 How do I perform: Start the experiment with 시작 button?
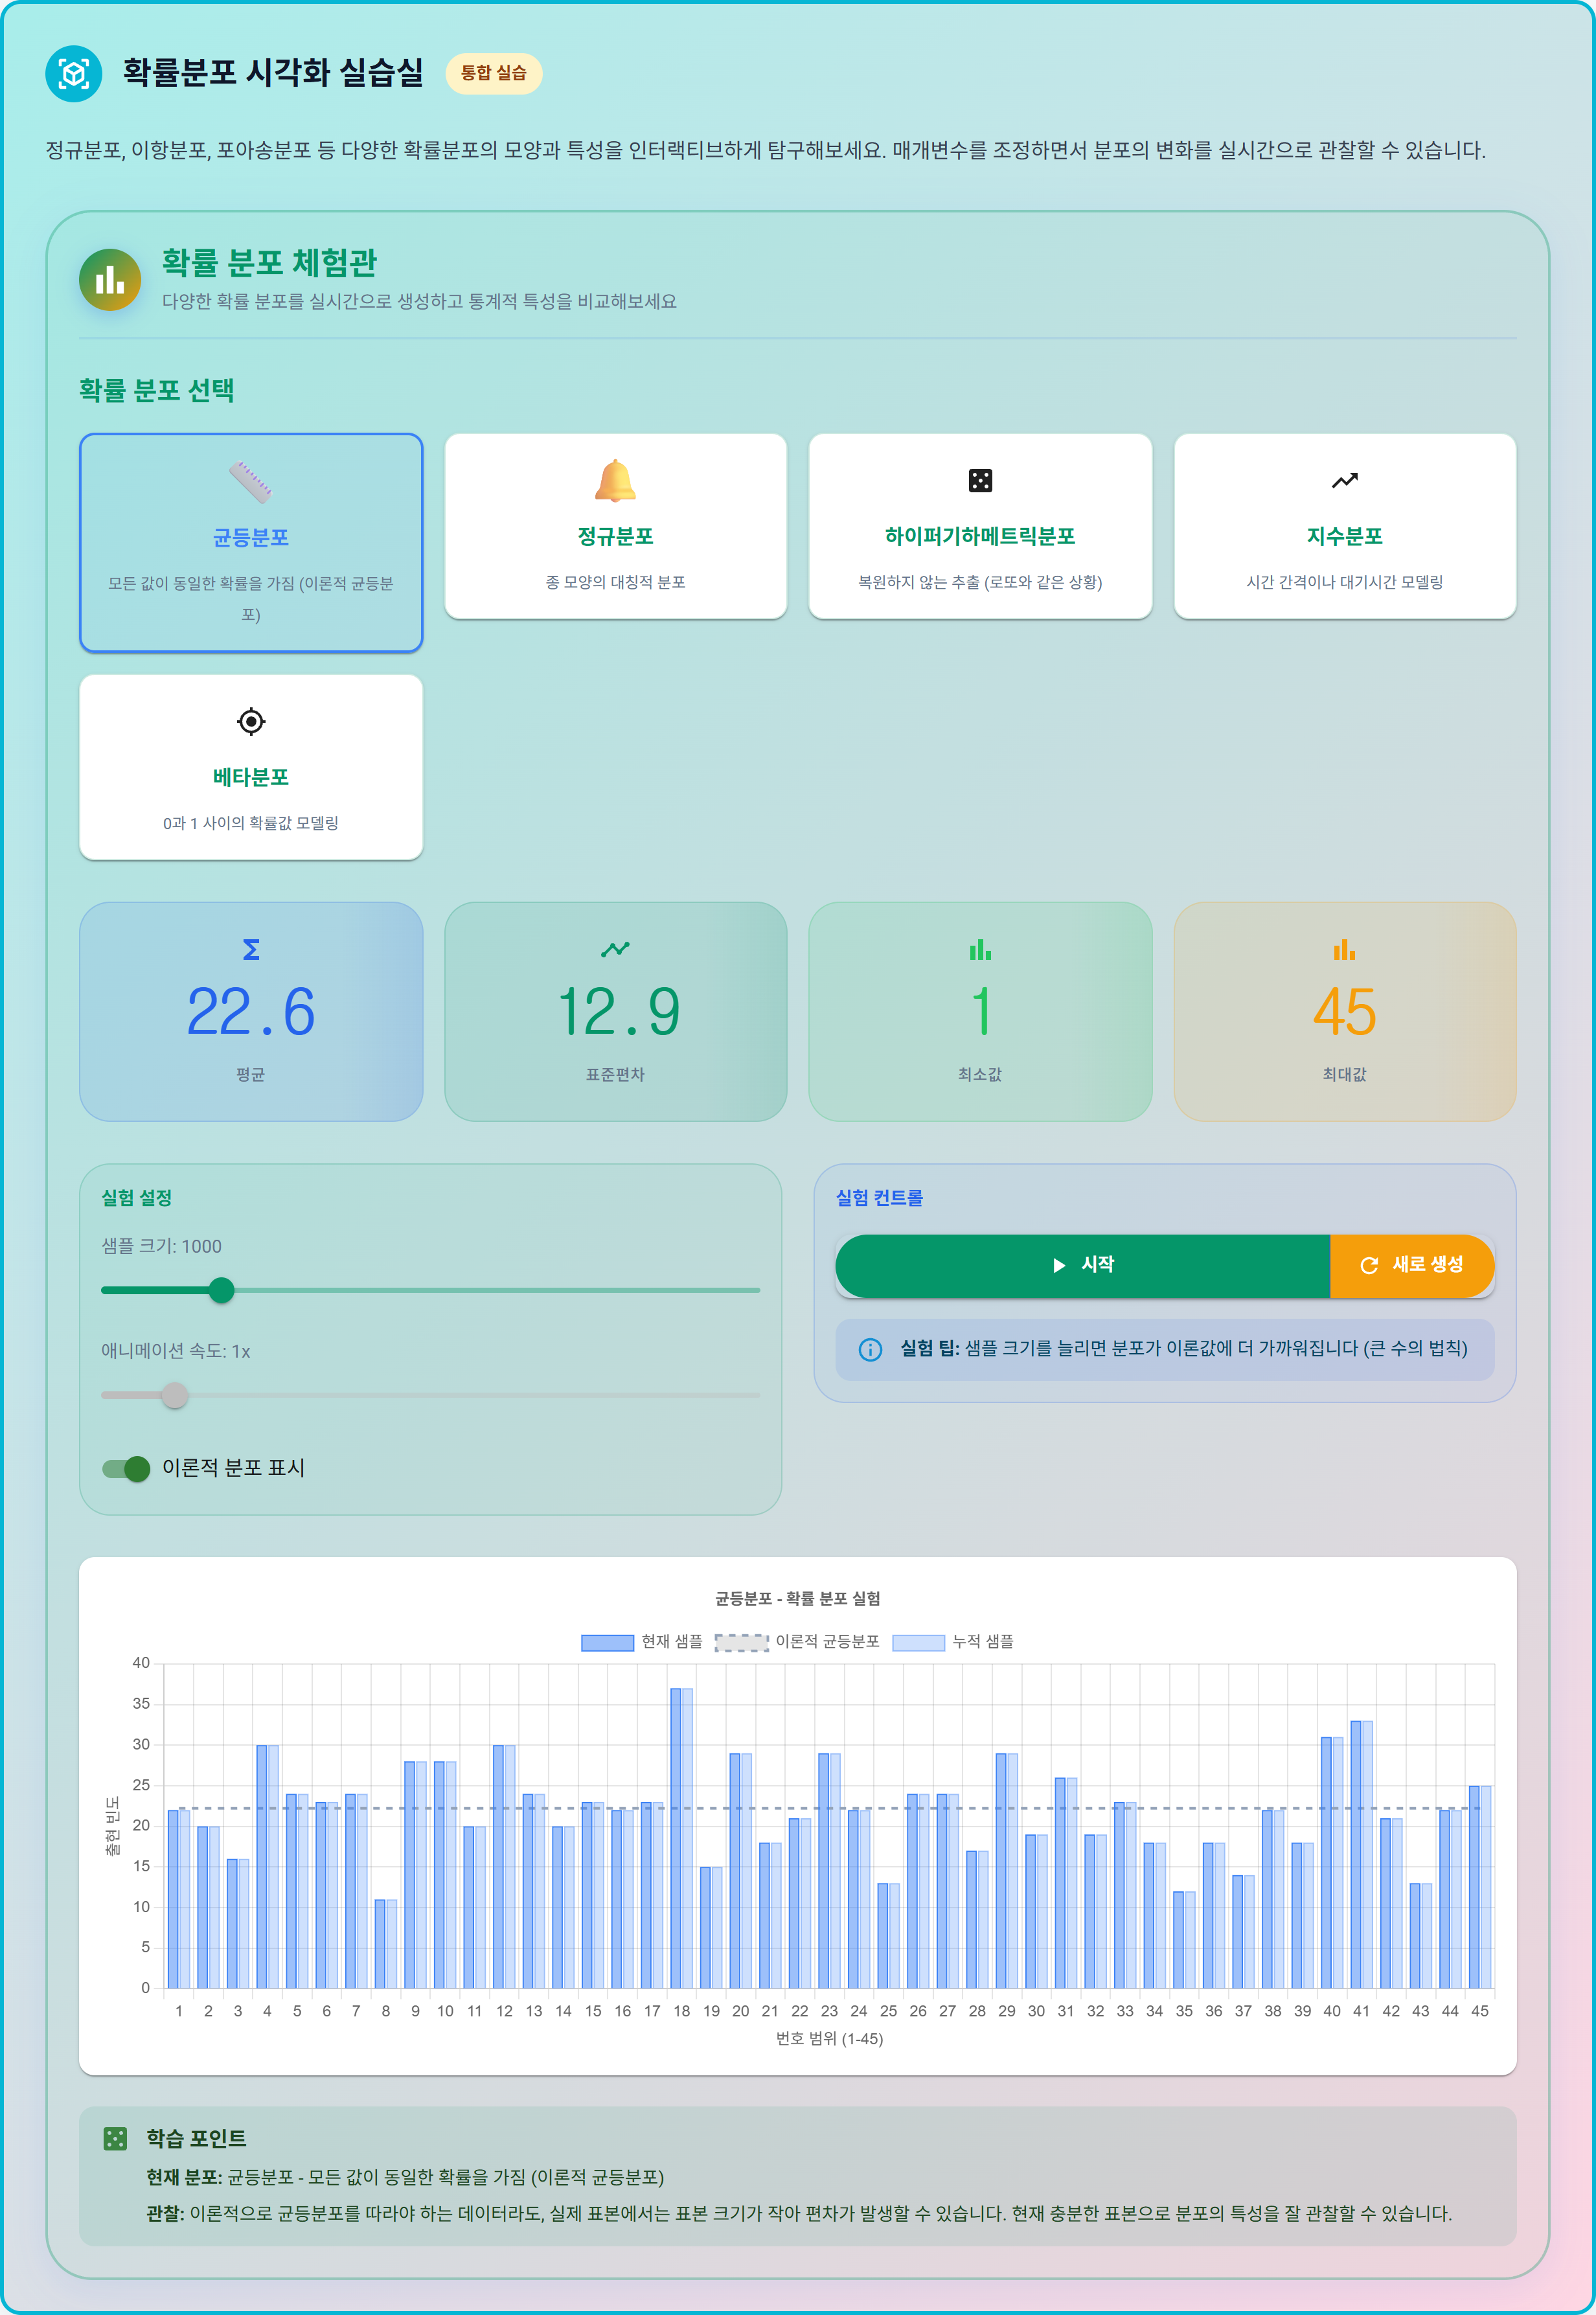[x=1083, y=1265]
